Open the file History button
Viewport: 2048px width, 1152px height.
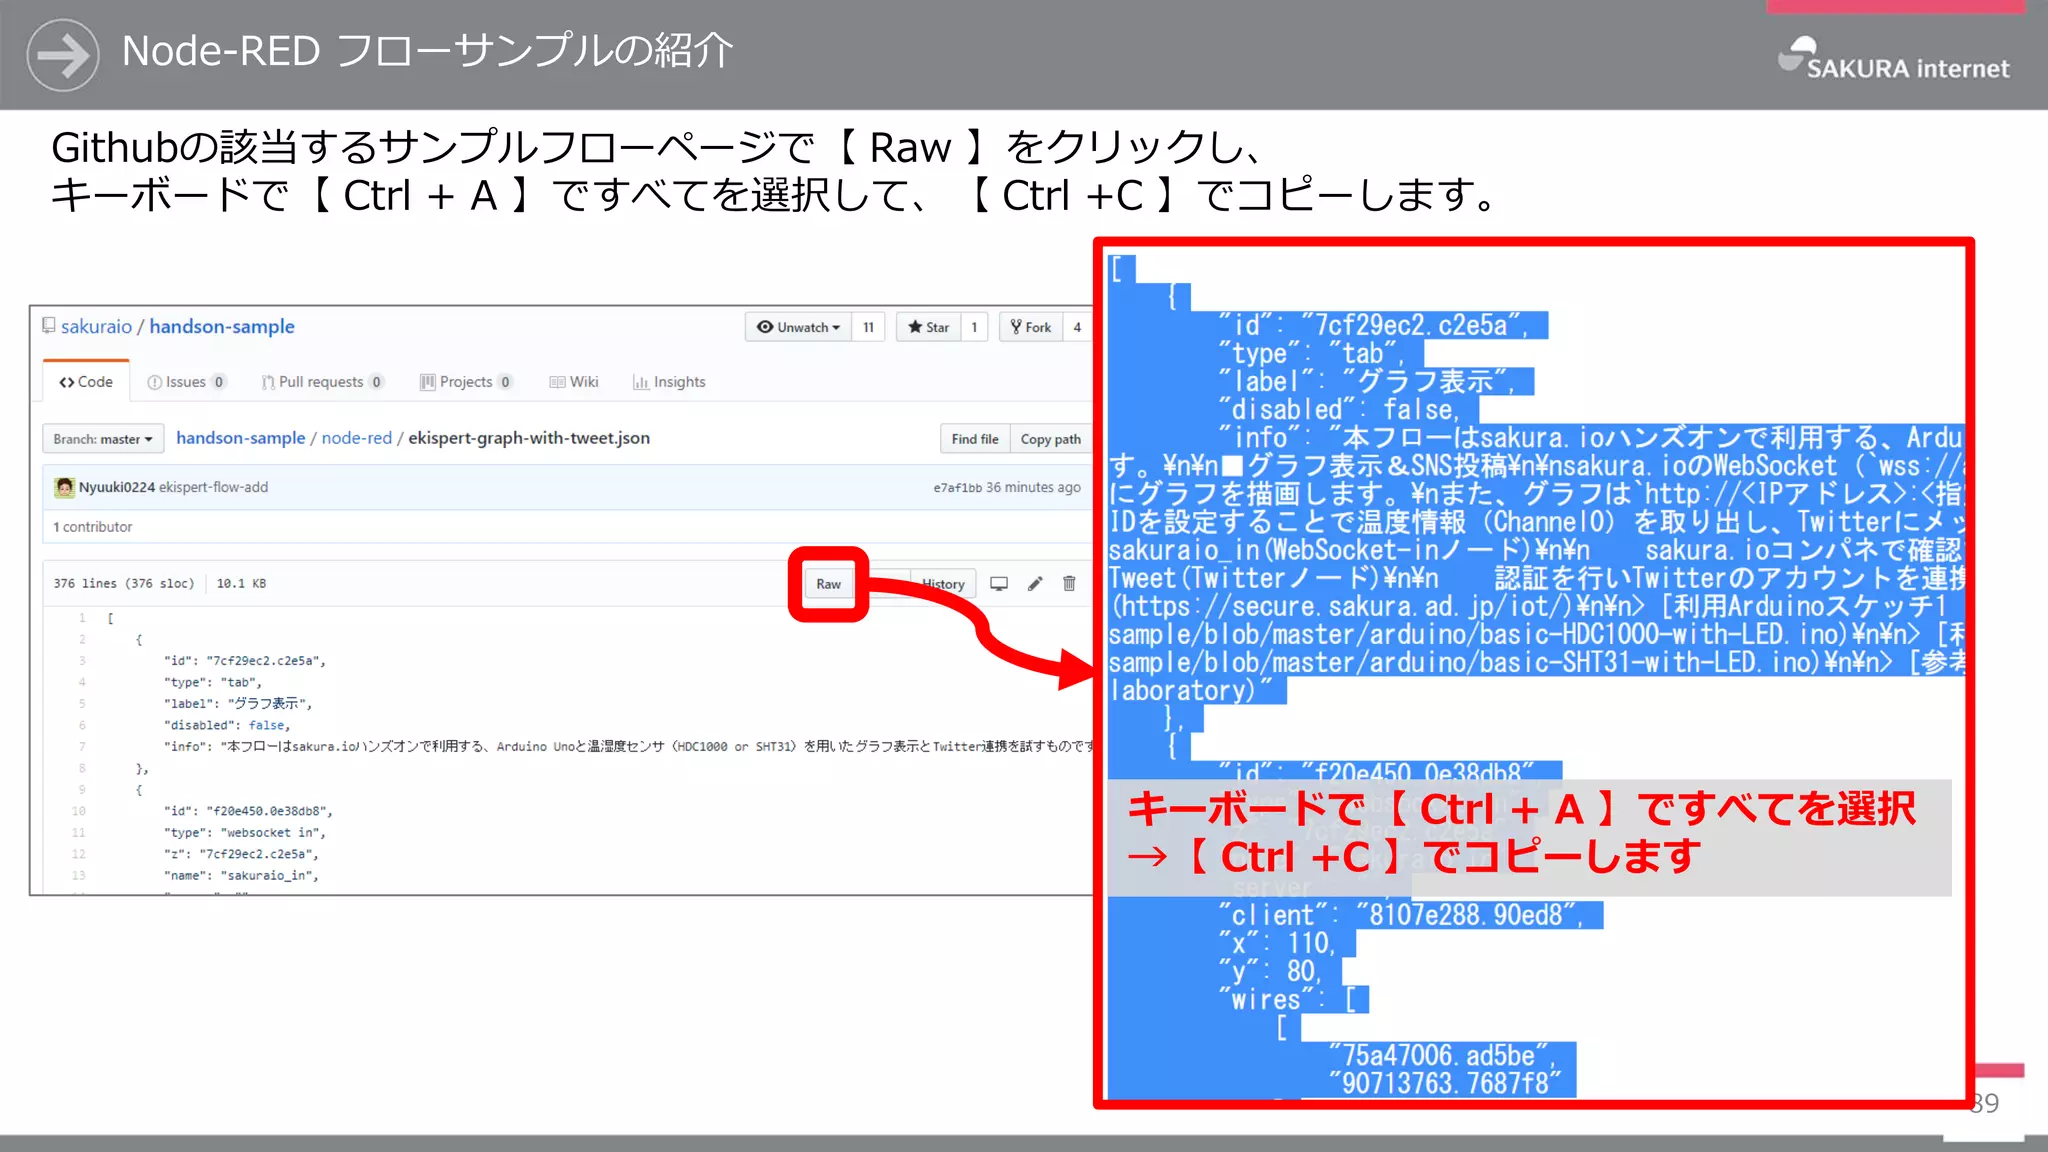point(943,584)
